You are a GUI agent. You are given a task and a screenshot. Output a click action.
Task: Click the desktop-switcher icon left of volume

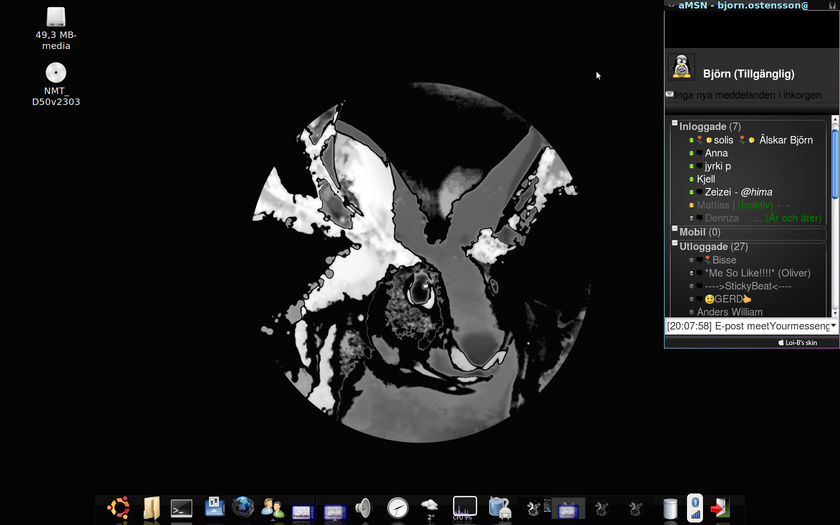click(334, 513)
